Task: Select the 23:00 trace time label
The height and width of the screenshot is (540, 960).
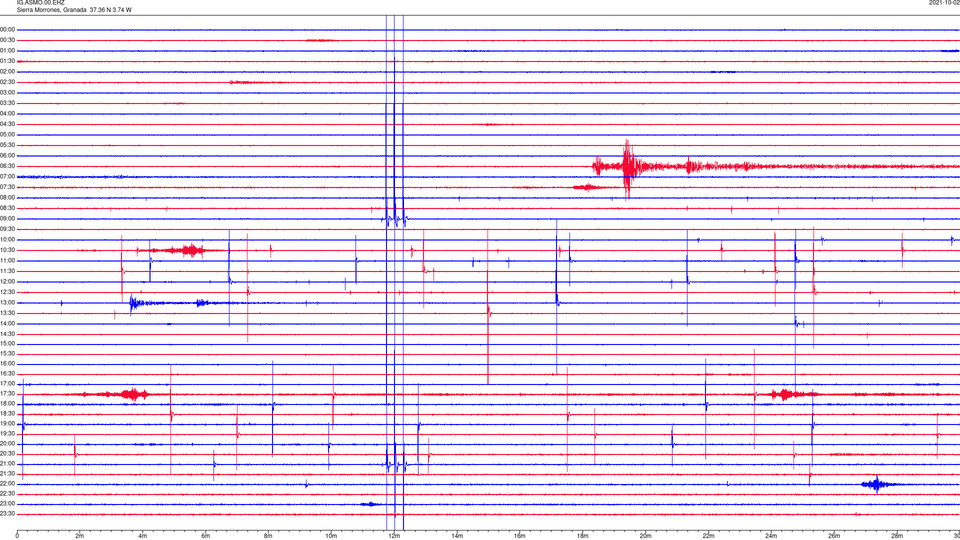Action: [8, 504]
